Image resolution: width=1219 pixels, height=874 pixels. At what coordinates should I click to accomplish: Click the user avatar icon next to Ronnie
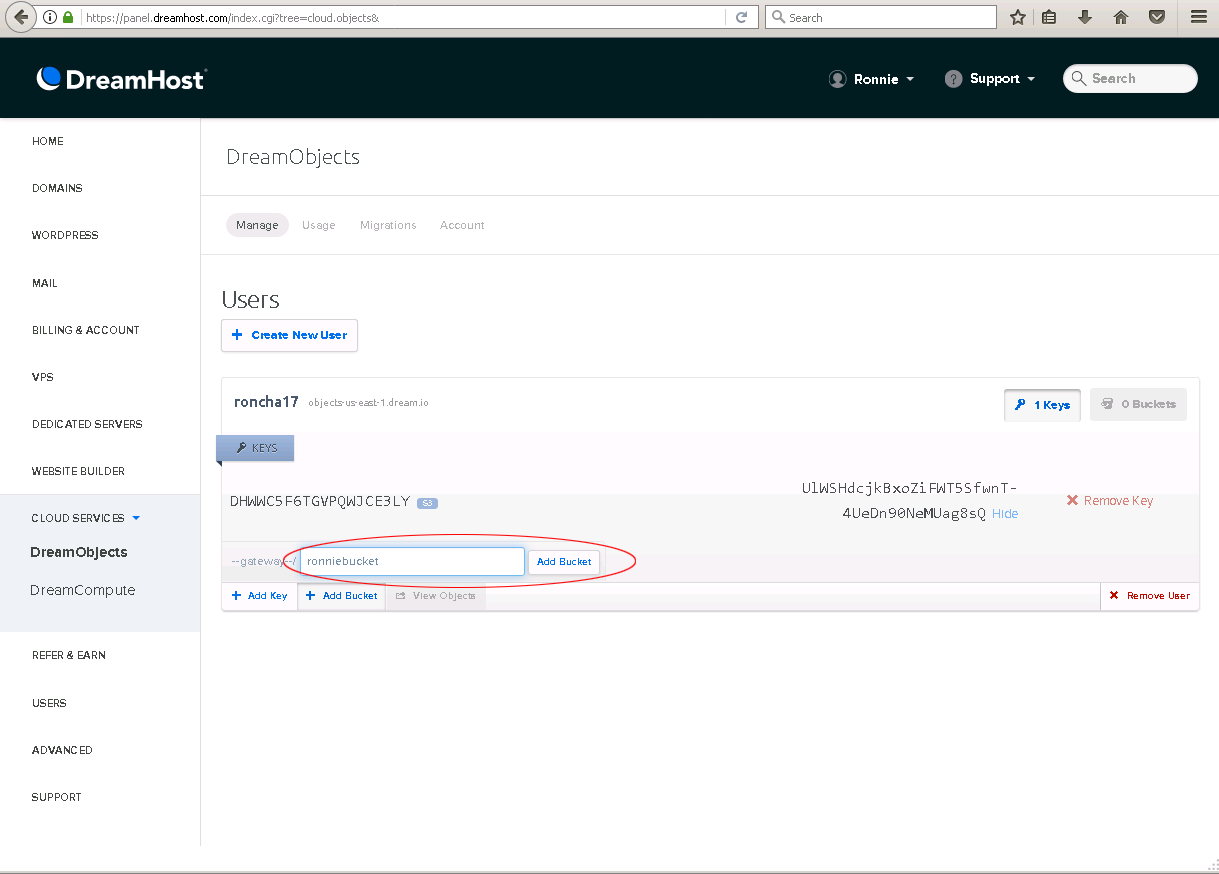point(838,79)
